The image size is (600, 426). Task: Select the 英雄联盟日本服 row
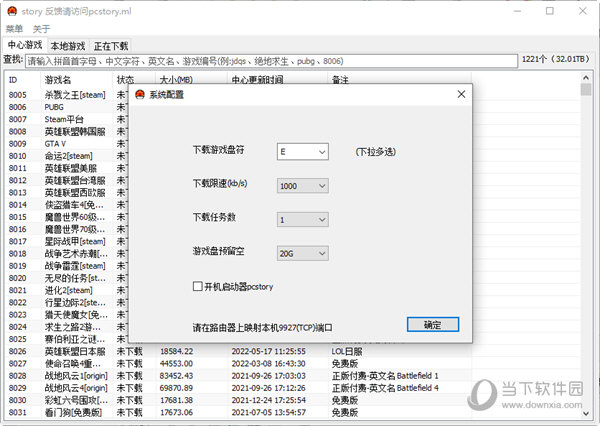pos(75,352)
